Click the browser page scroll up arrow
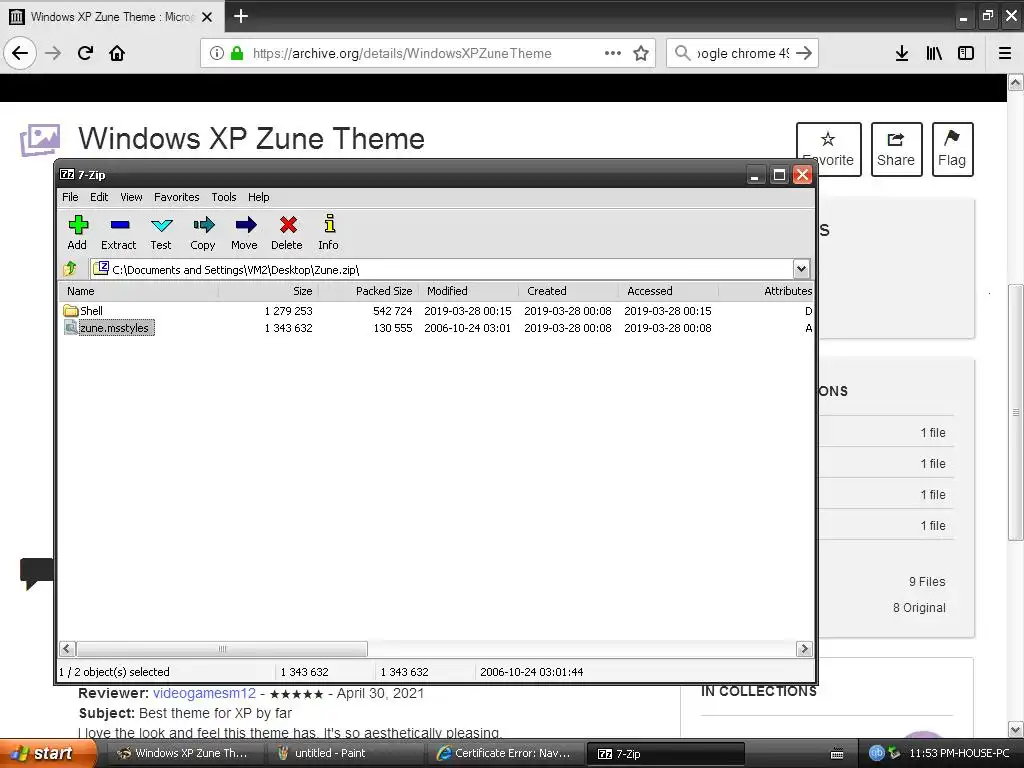The width and height of the screenshot is (1024, 768). (1016, 82)
